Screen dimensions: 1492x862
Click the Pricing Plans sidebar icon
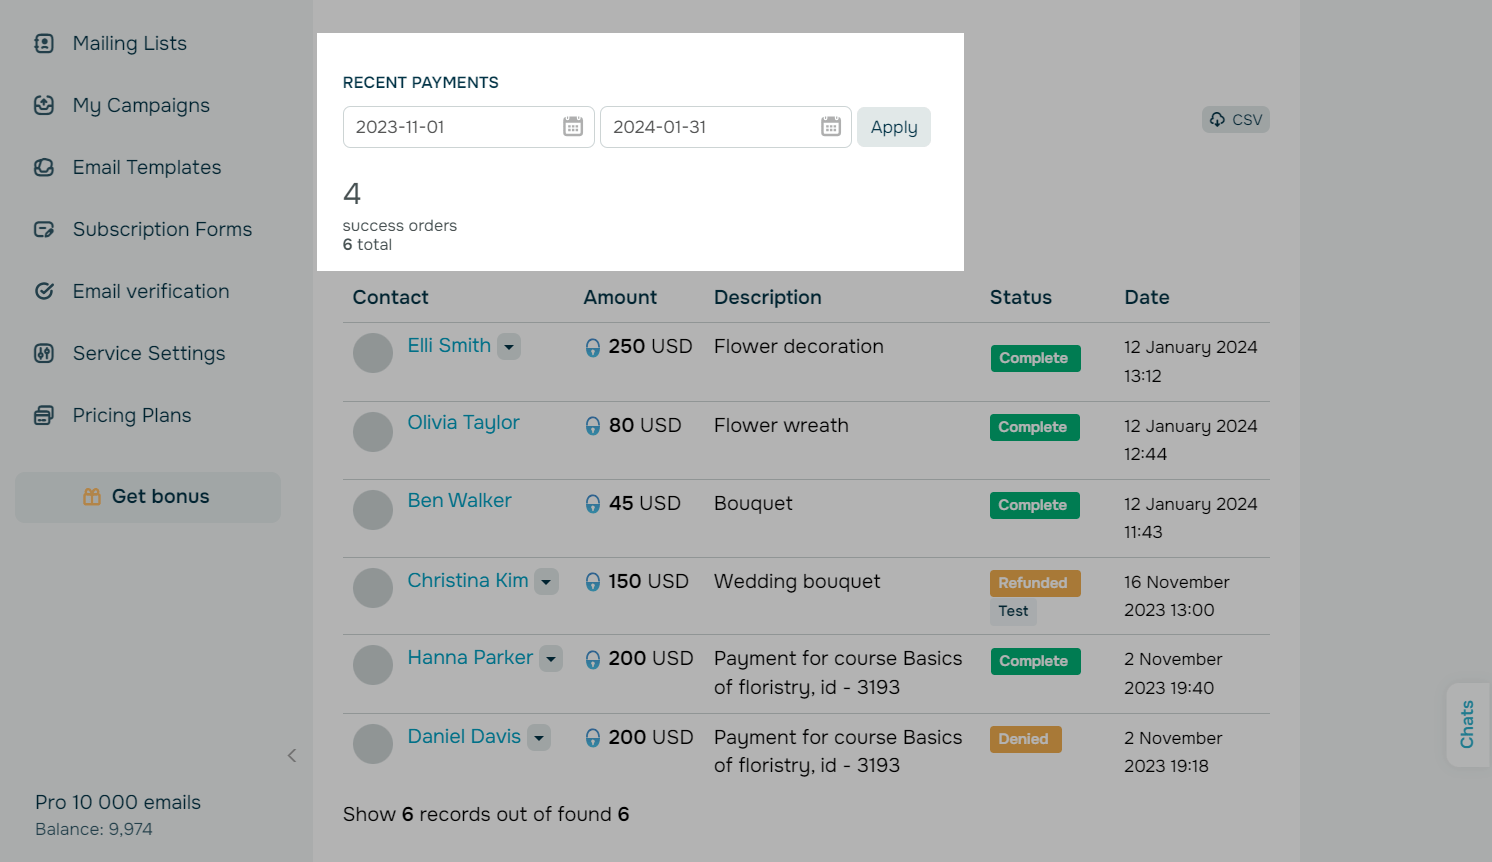[44, 415]
